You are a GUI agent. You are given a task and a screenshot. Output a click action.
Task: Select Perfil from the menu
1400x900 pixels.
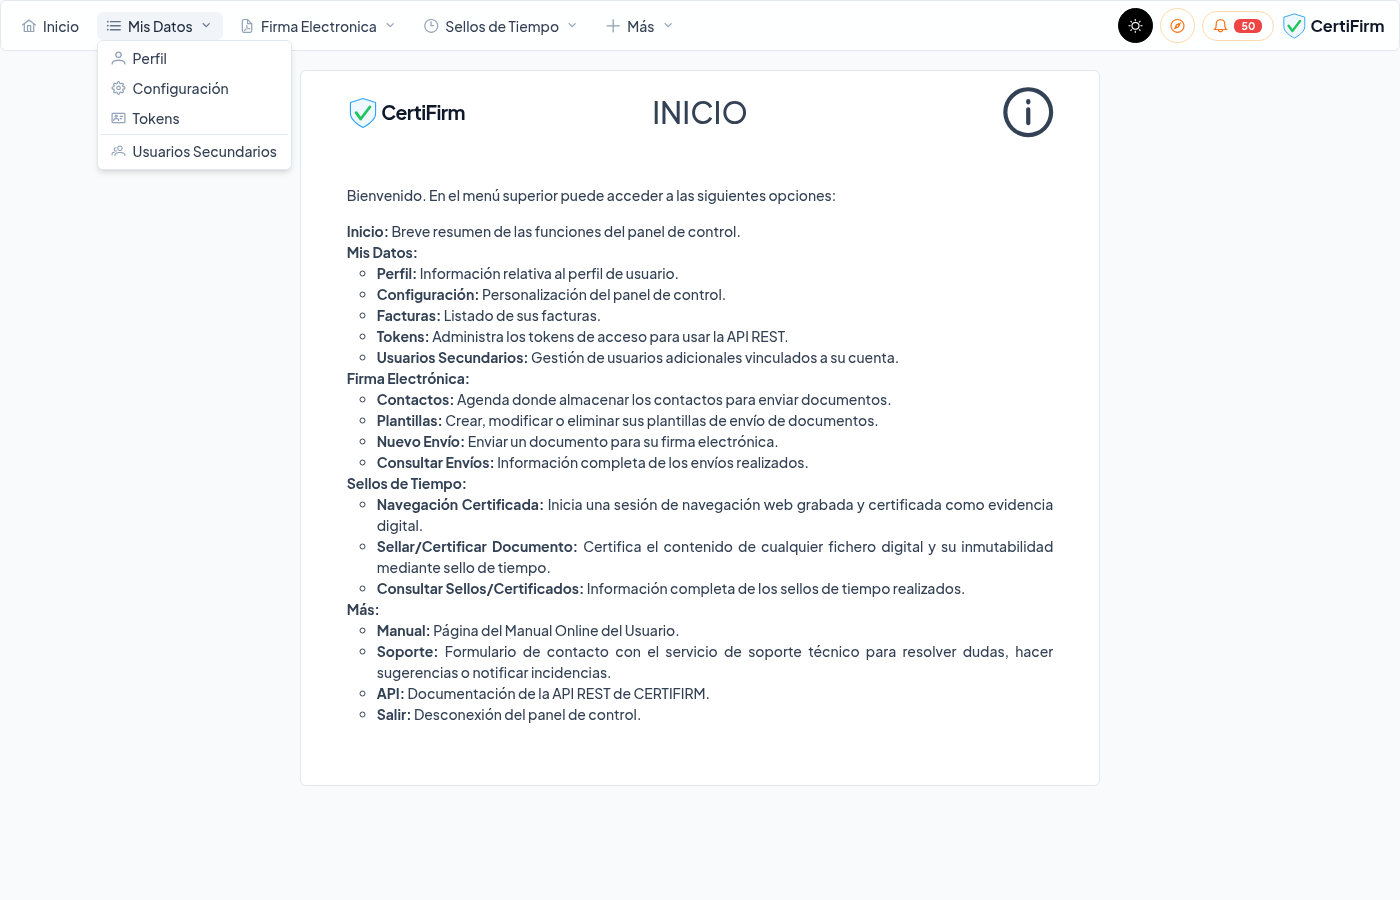(x=194, y=58)
